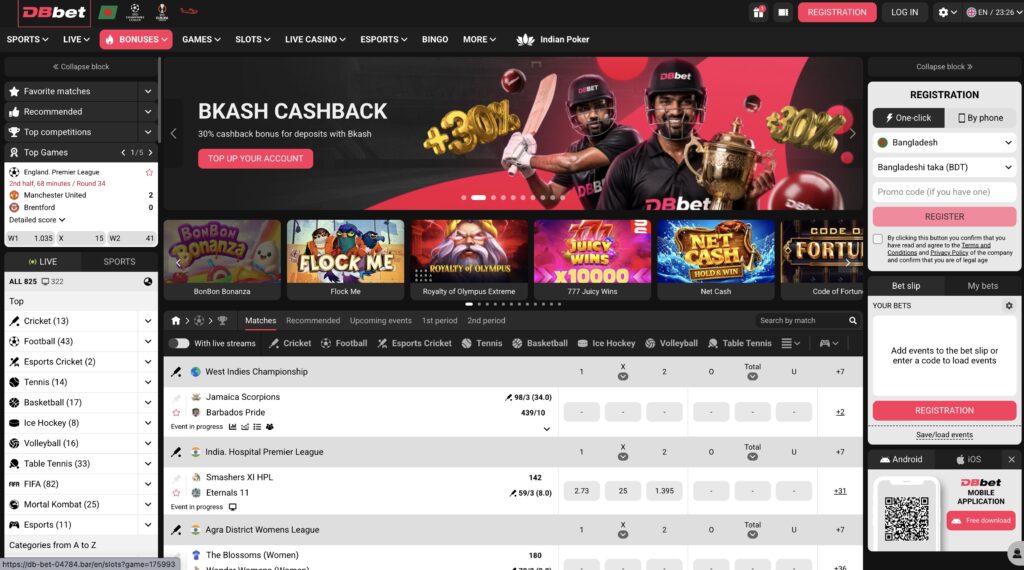Switch to the My bets tab

pos(982,286)
